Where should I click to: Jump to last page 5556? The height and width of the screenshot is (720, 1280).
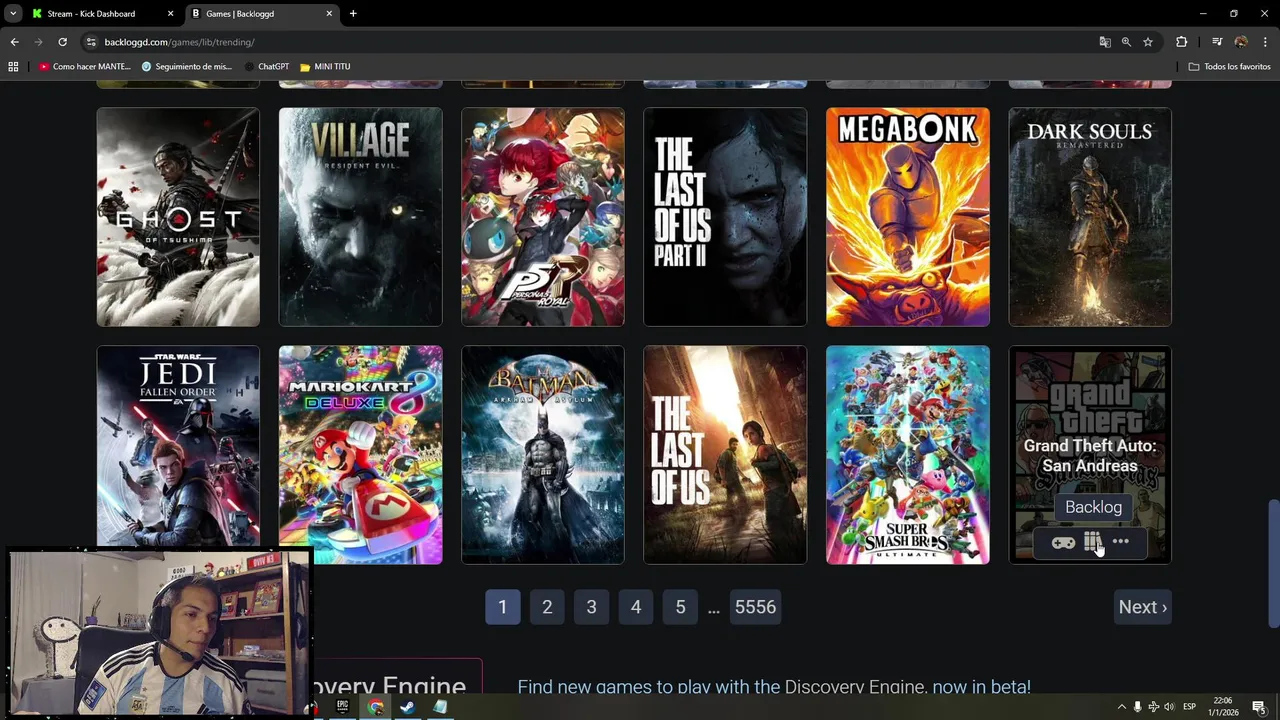tap(755, 607)
